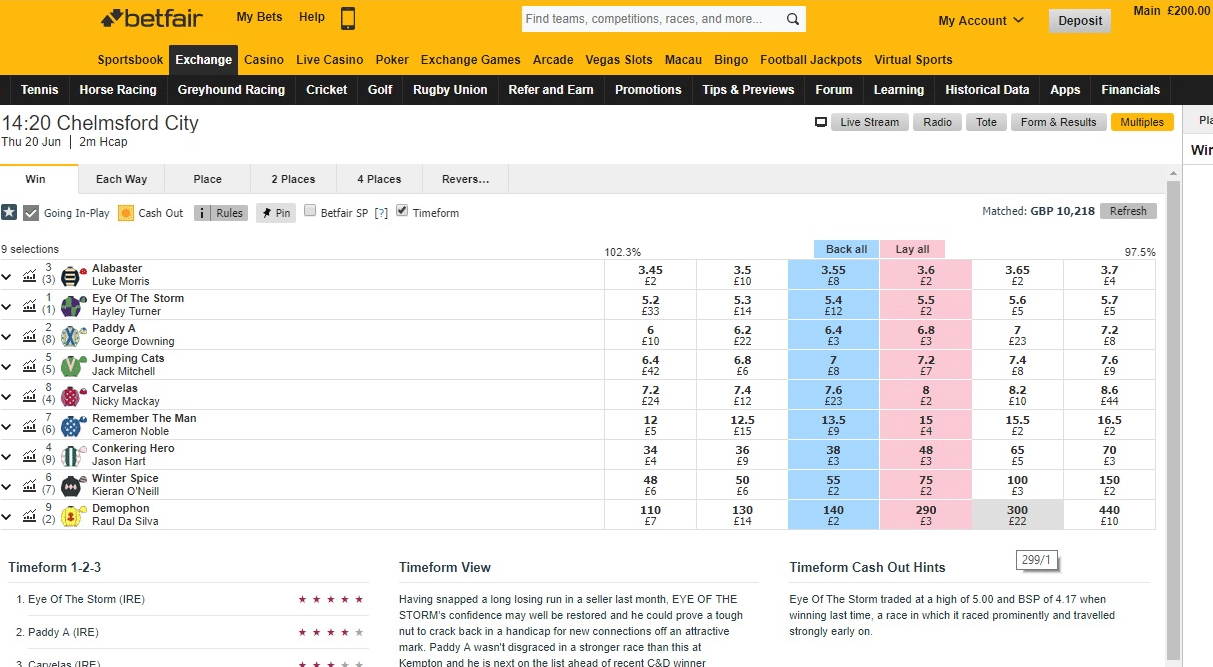
Task: Click Winter Spice's black silks icon
Action: [x=71, y=486]
